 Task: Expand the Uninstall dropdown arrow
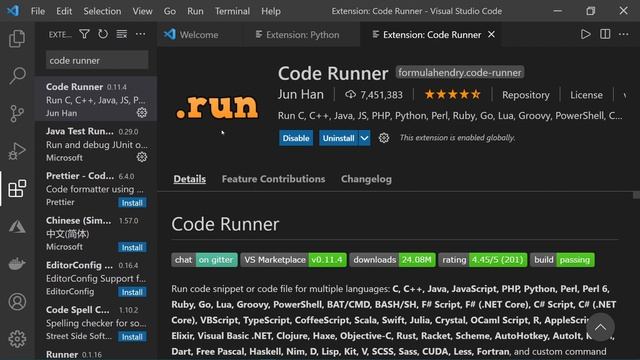[x=364, y=138]
